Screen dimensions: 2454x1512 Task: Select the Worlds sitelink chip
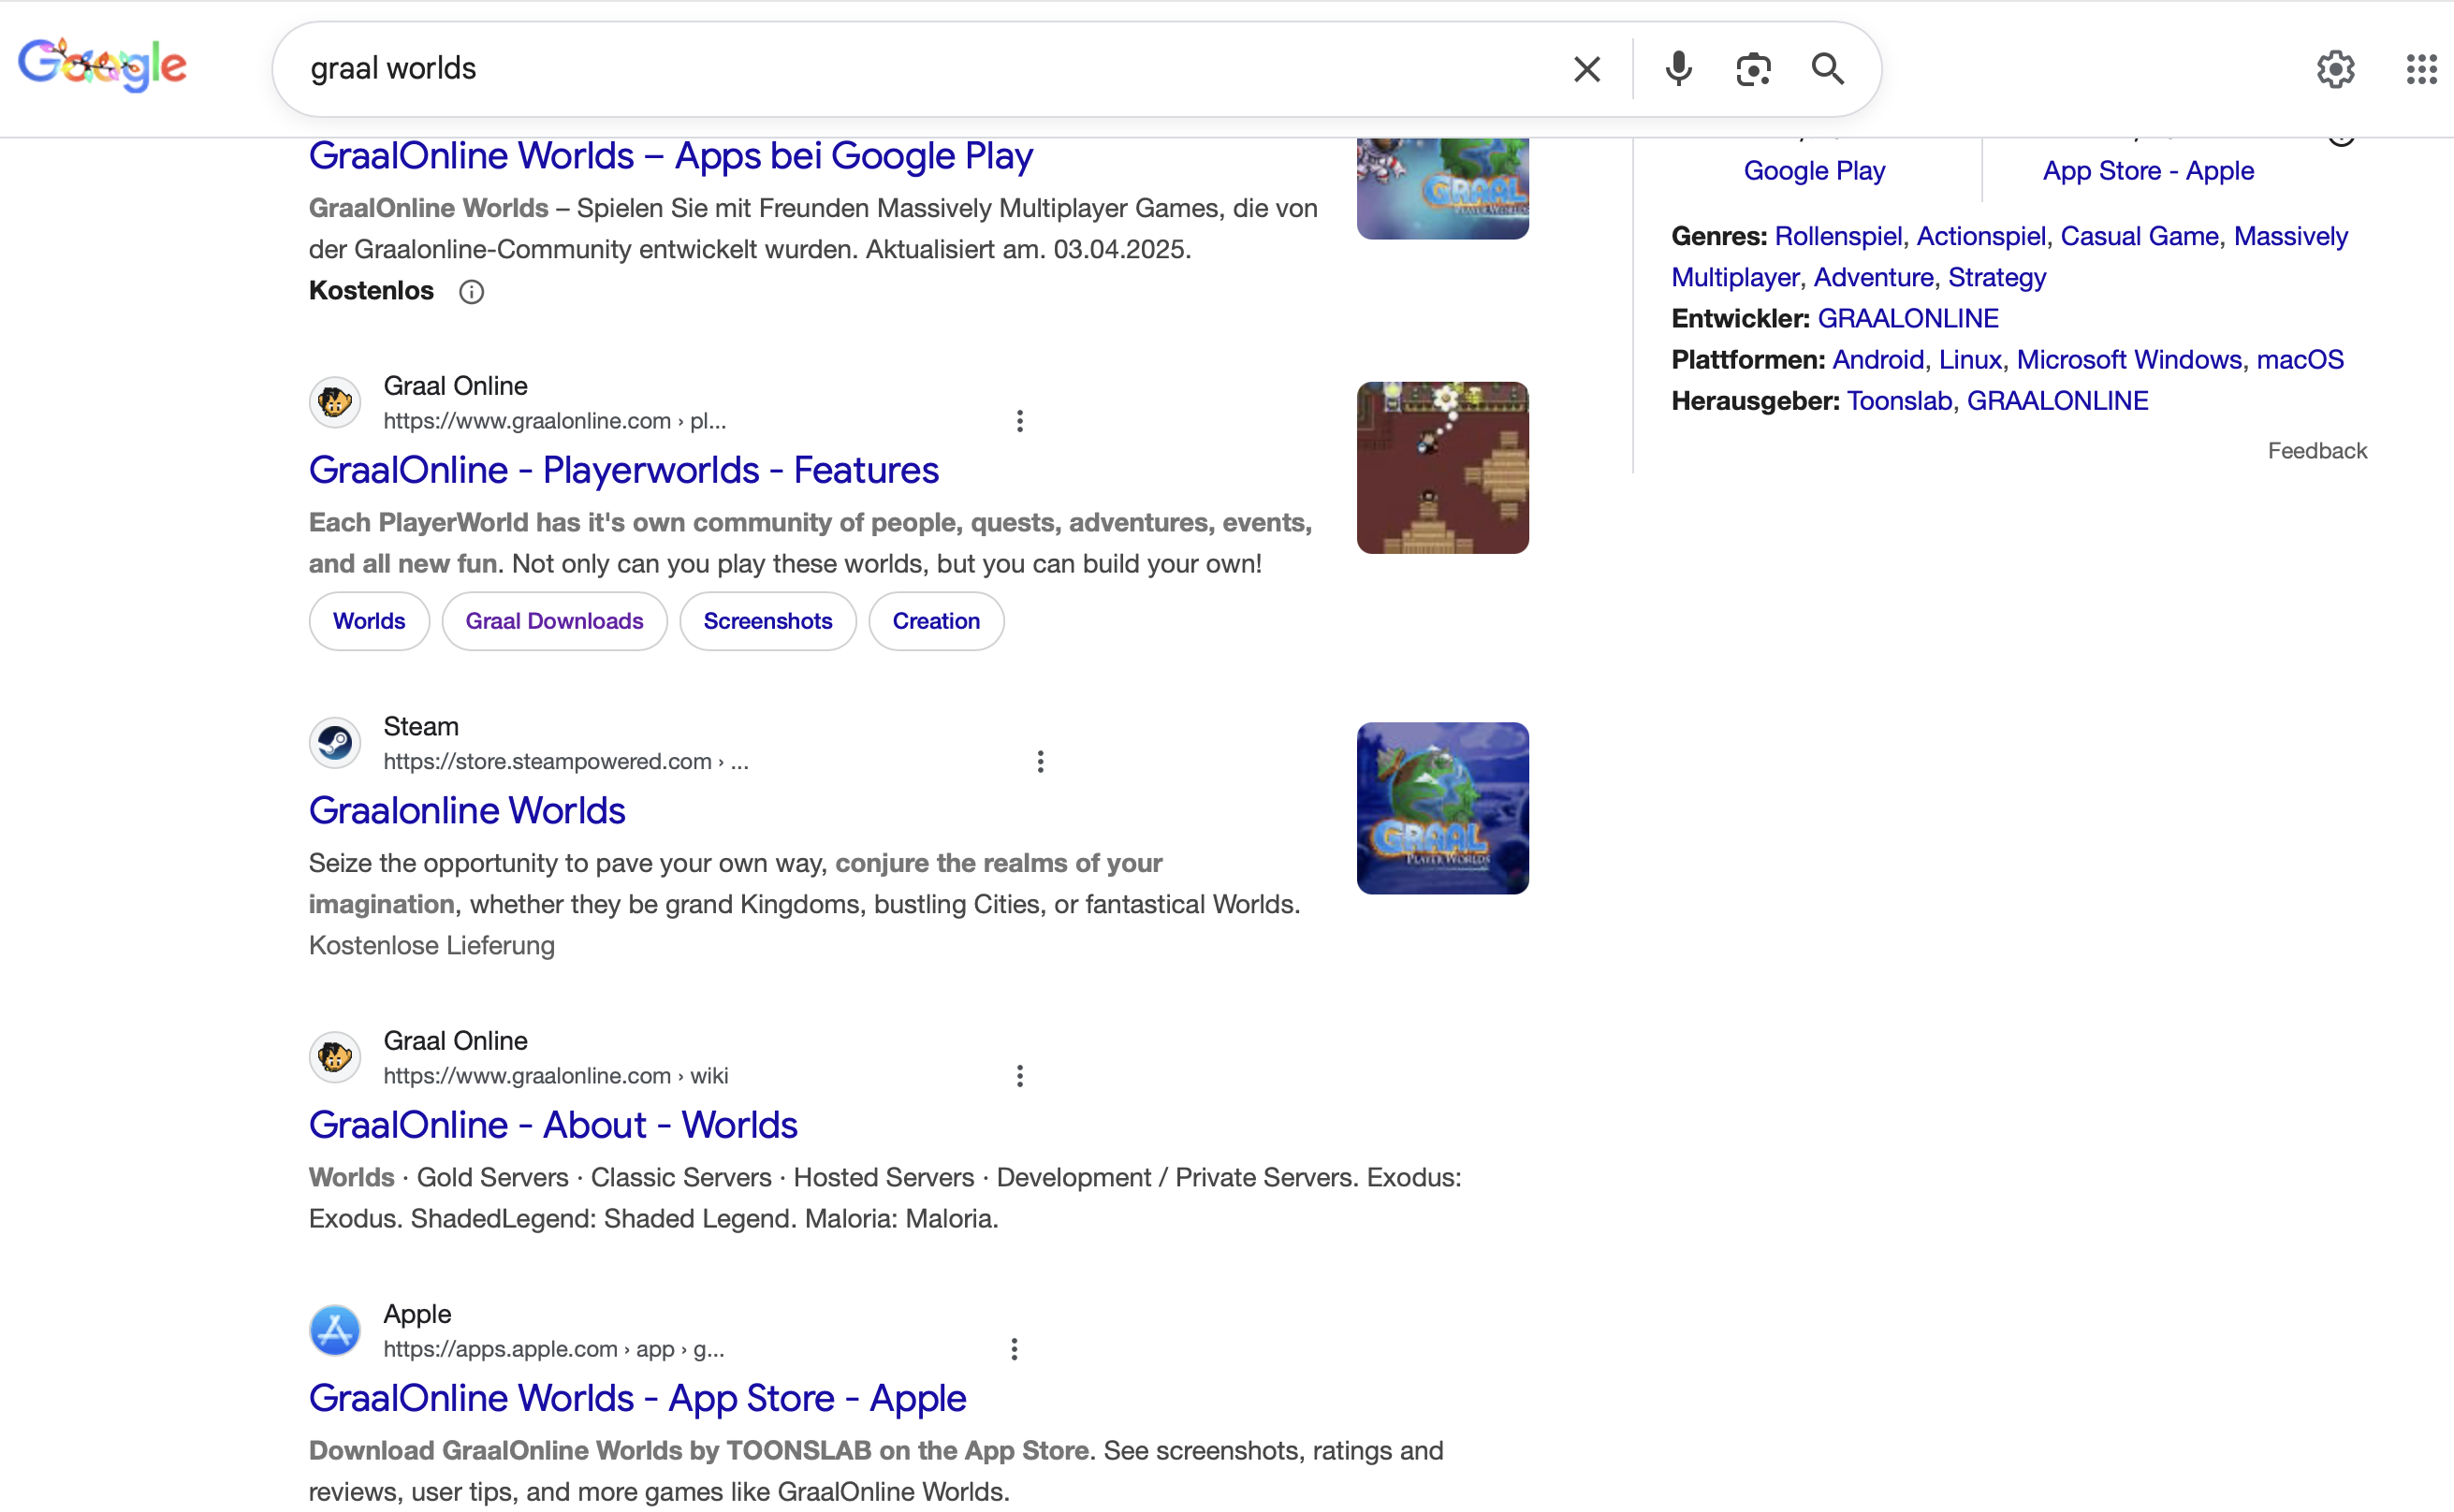369,621
